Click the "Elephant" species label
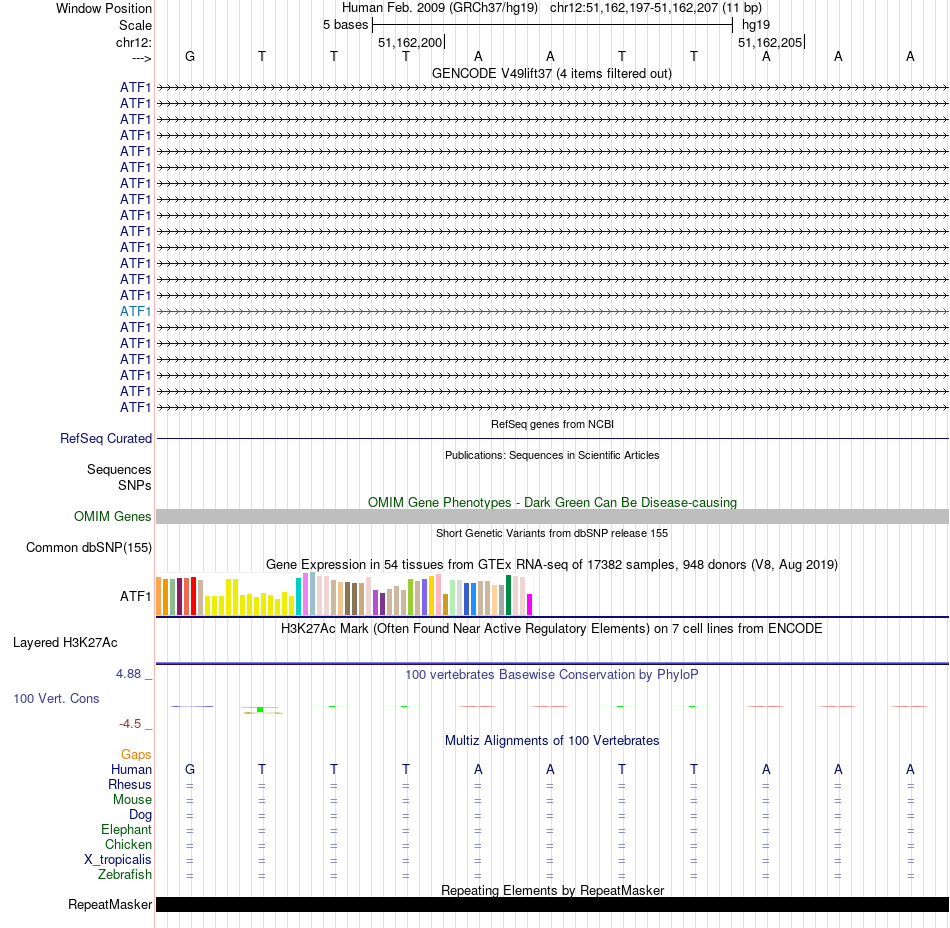Screen dimensions: 950x928 126,830
